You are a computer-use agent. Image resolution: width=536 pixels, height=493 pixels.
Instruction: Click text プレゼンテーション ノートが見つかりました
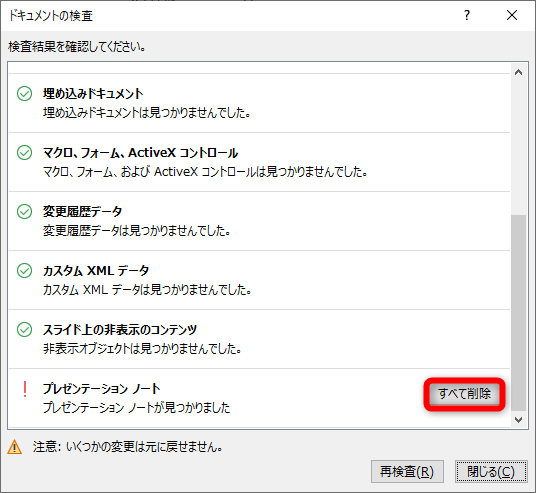[x=137, y=408]
